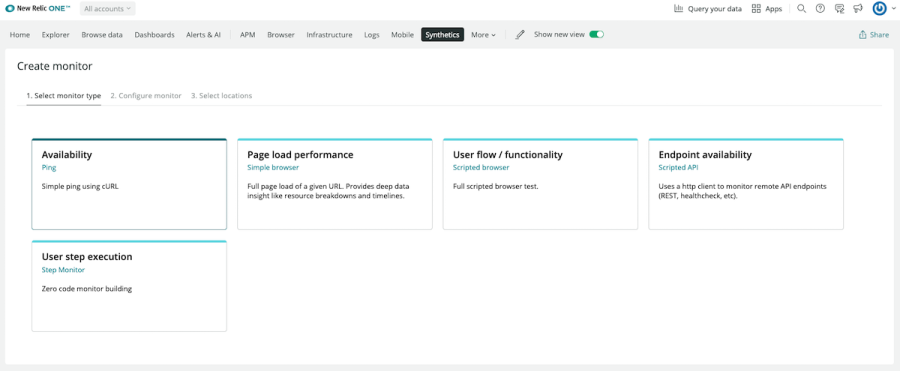Screen dimensions: 900x371
Task: Click the Ping subtitle link
Action: click(x=49, y=168)
